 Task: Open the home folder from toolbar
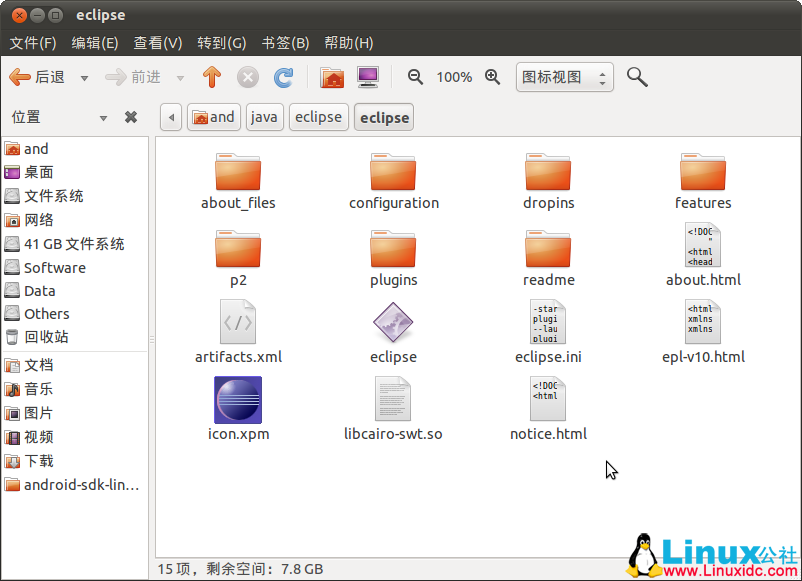point(332,77)
